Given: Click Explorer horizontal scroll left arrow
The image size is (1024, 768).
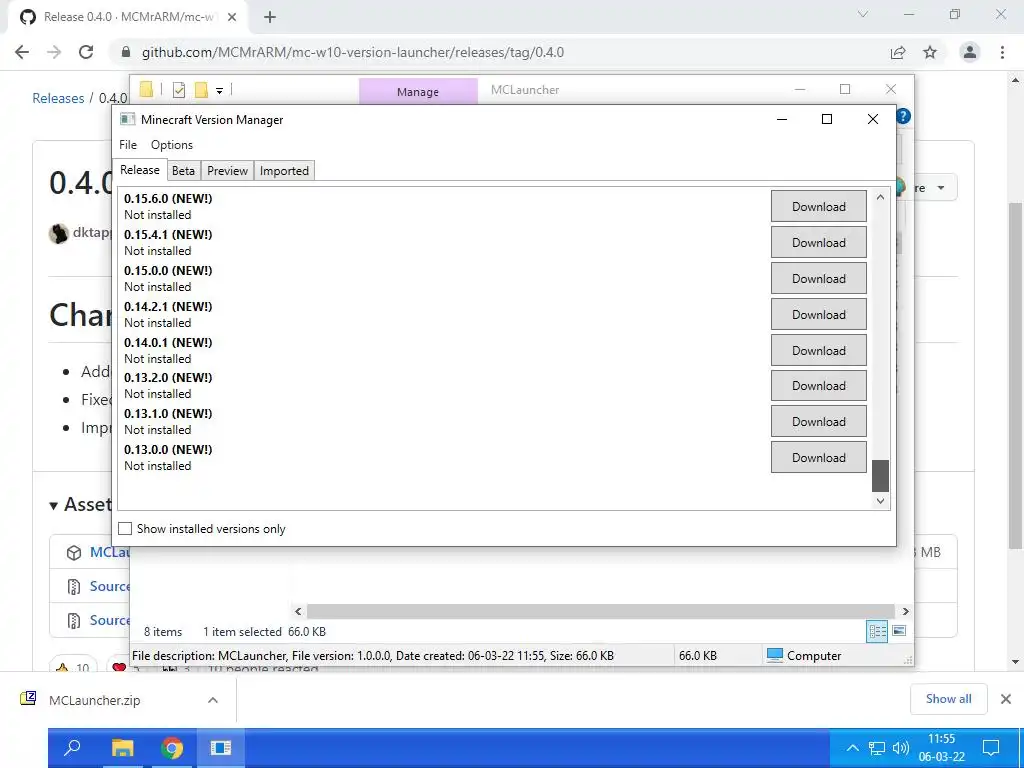Looking at the screenshot, I should pos(298,611).
